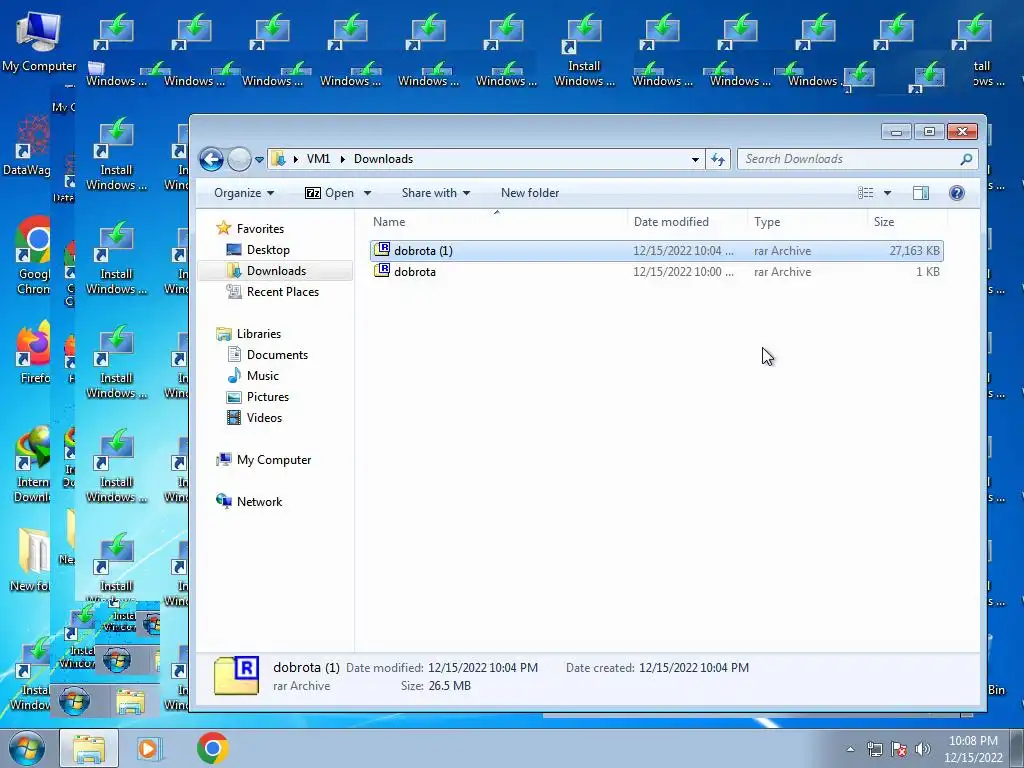The height and width of the screenshot is (768, 1024).
Task: Click the folder icon in address bar
Action: click(278, 159)
